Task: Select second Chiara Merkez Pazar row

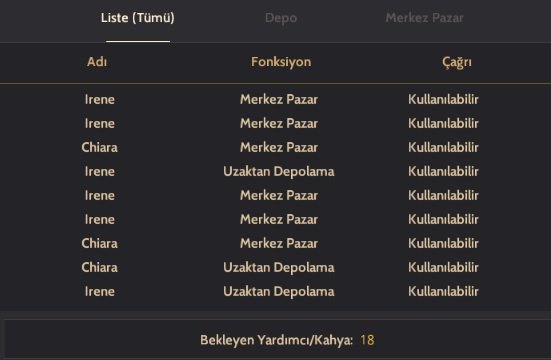Action: tap(276, 243)
